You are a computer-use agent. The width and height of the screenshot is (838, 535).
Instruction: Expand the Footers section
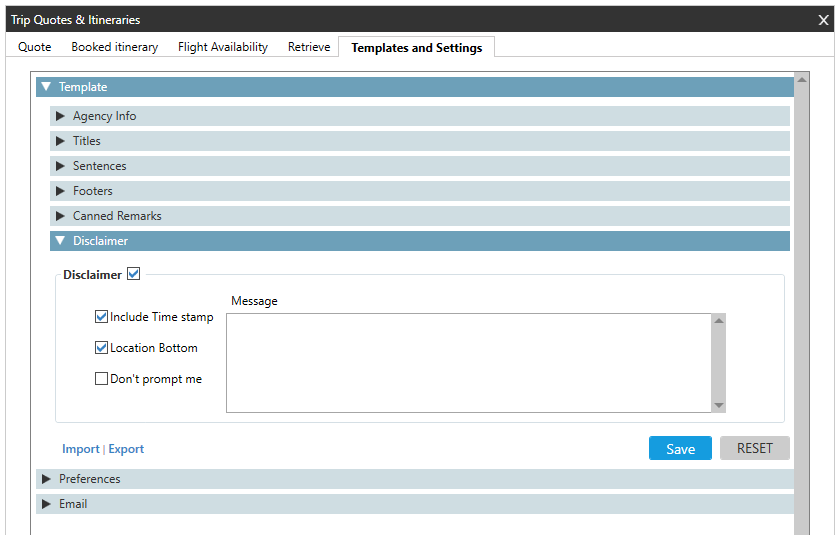(x=60, y=191)
